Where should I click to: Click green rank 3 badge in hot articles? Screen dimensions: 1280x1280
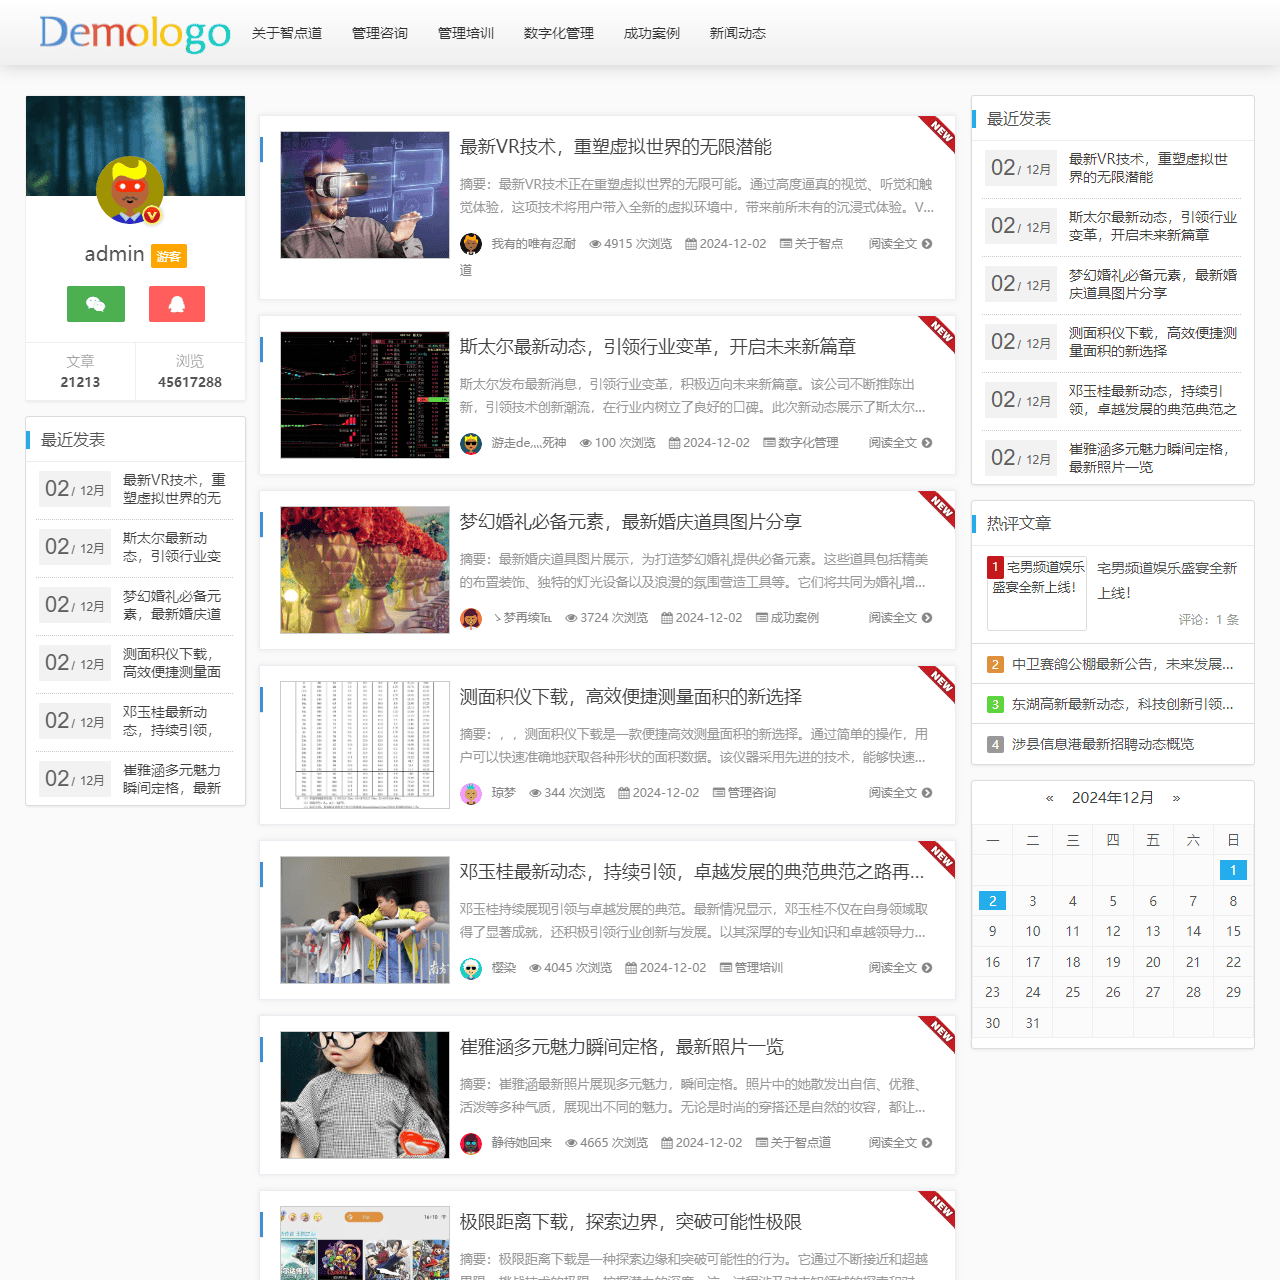point(995,704)
